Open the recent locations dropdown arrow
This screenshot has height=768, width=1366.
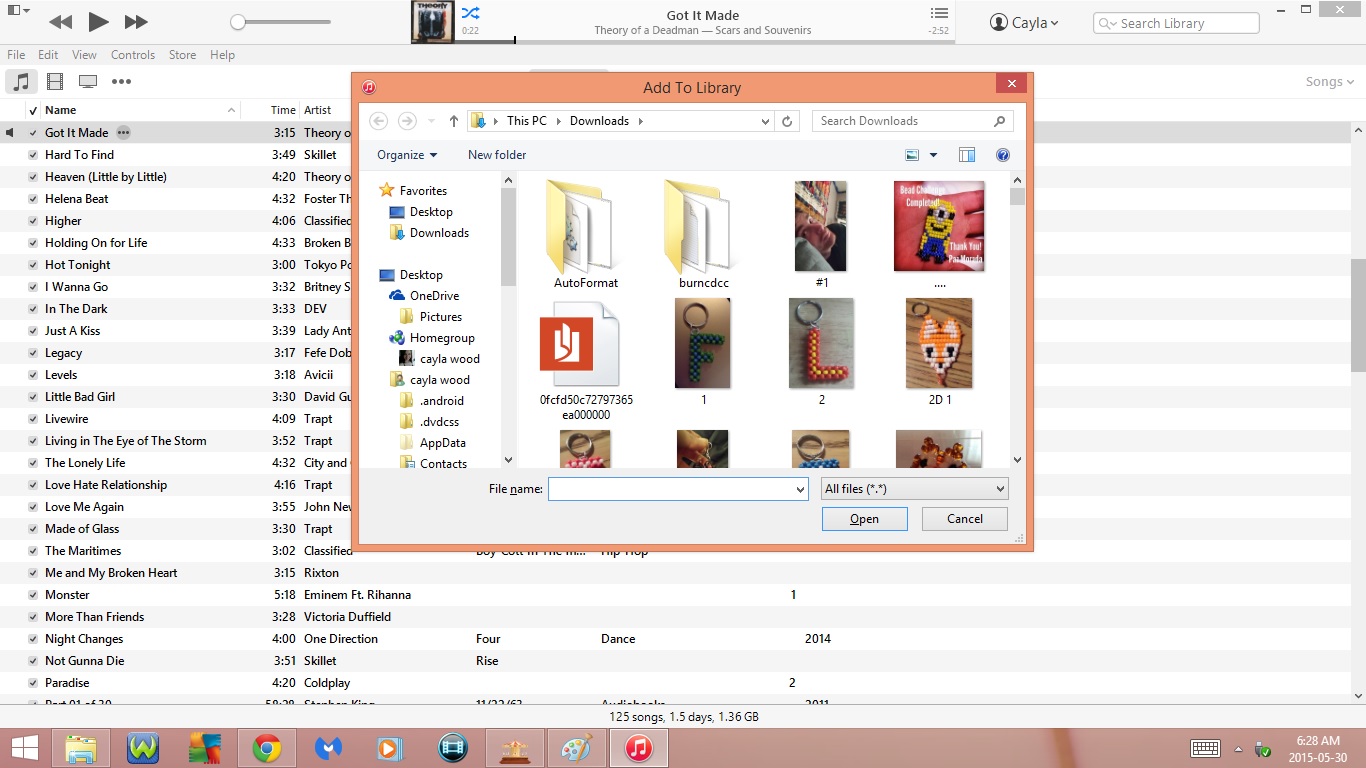click(432, 121)
